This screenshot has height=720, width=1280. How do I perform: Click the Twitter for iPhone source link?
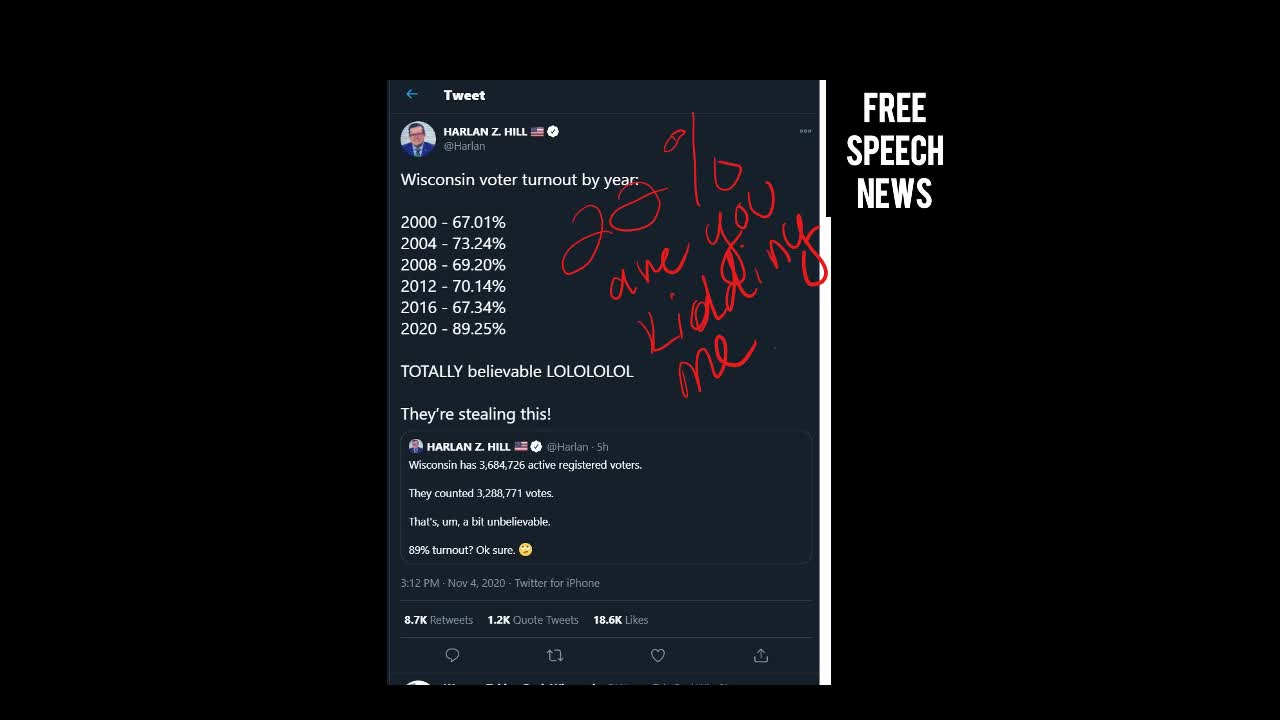click(x=557, y=583)
